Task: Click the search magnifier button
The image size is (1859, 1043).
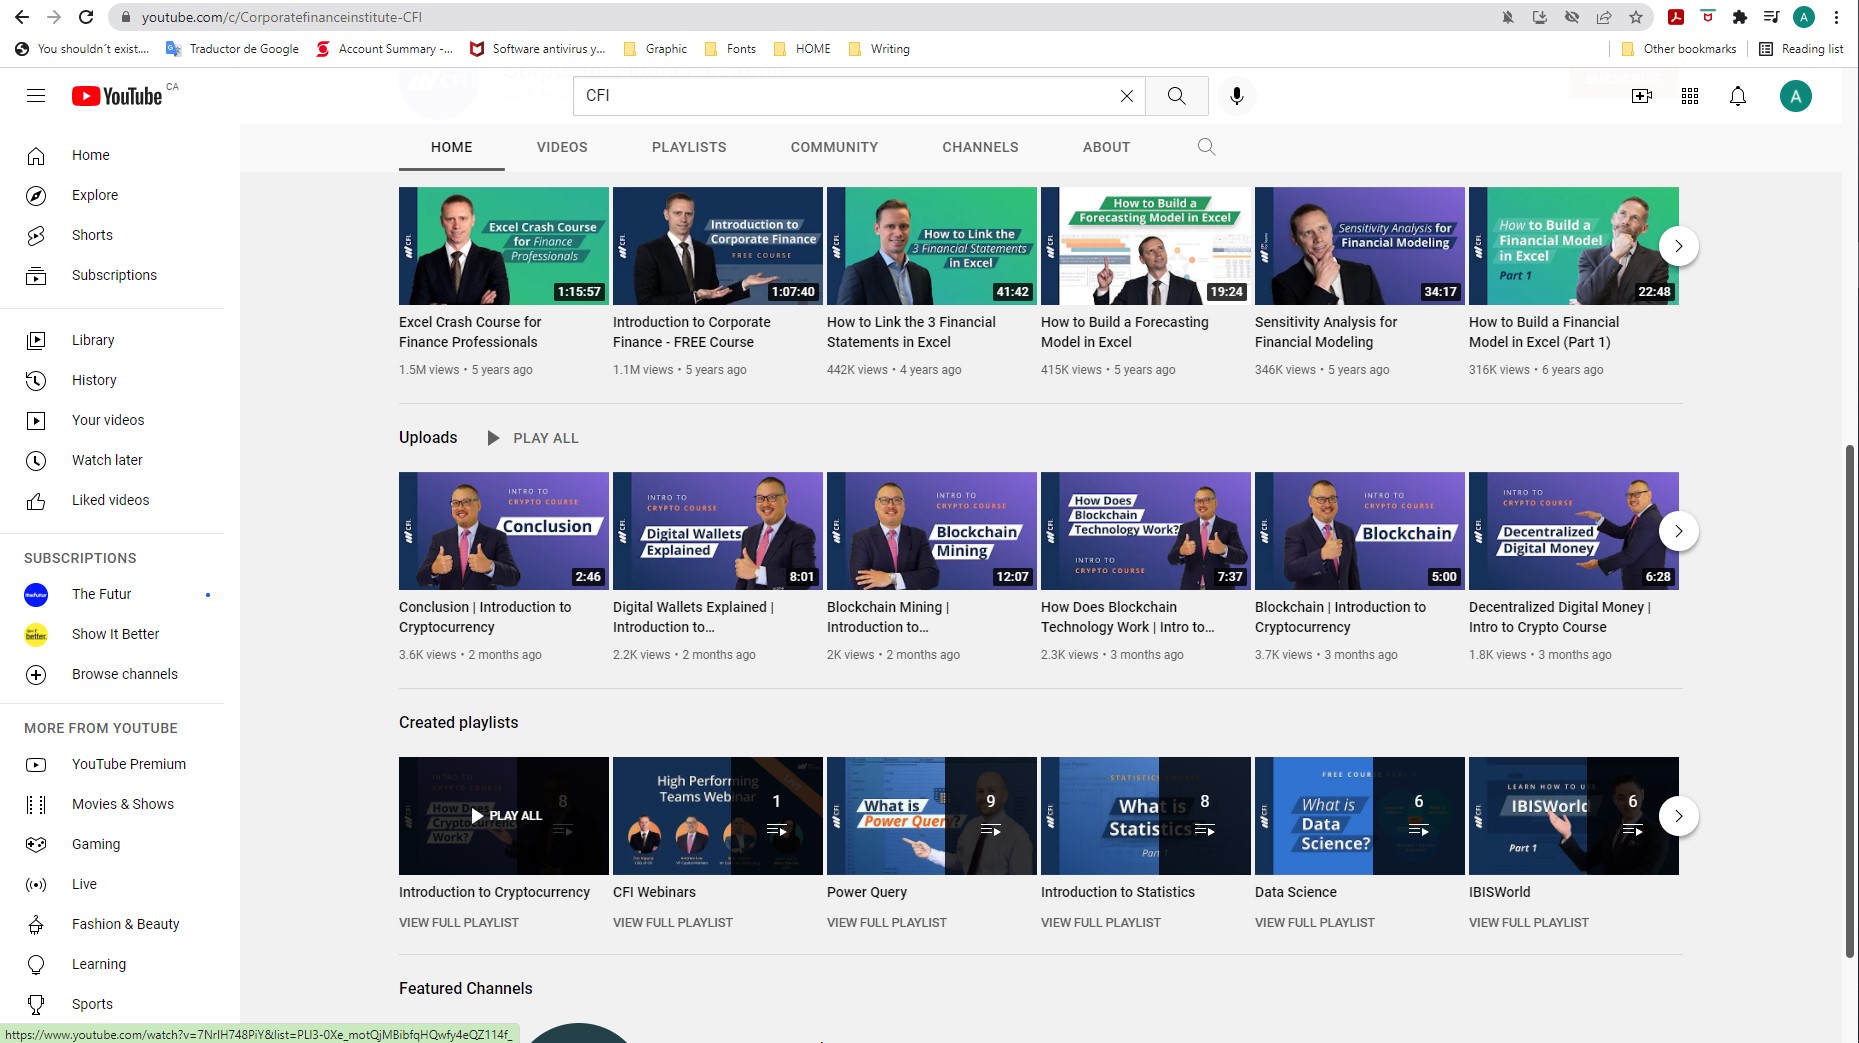Action: (1176, 96)
